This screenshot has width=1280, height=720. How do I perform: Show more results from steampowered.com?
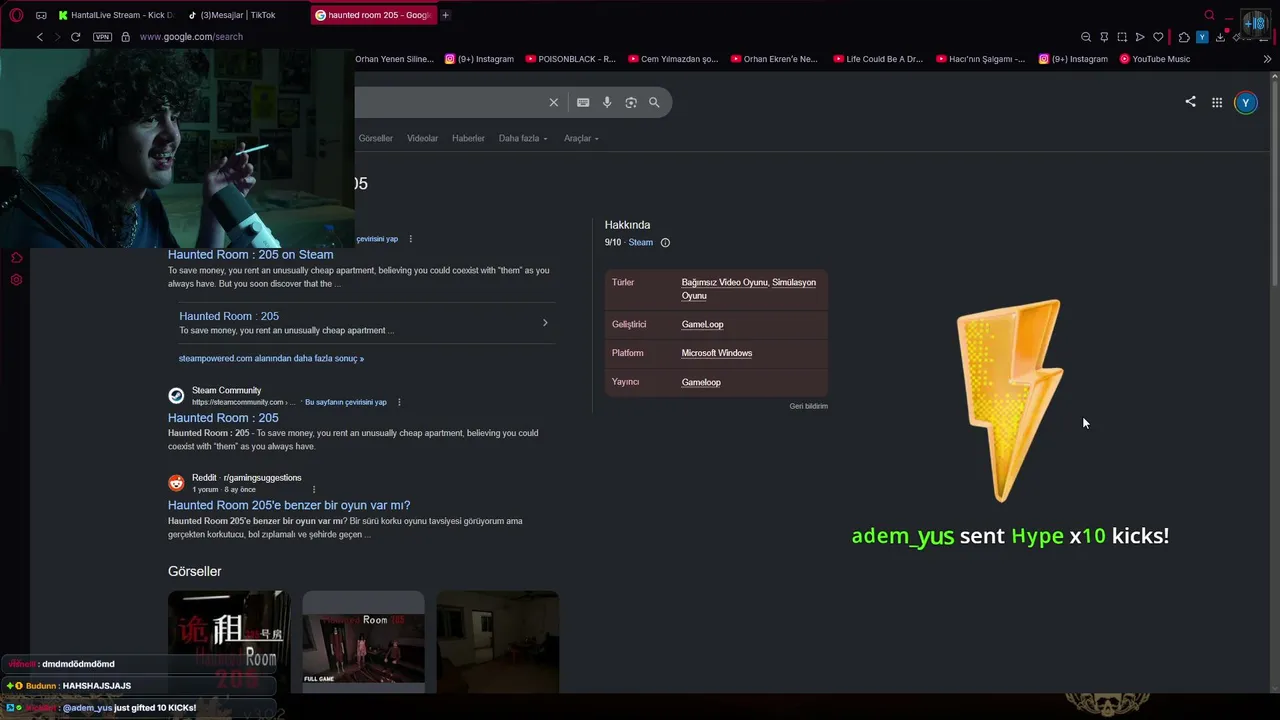[x=271, y=358]
